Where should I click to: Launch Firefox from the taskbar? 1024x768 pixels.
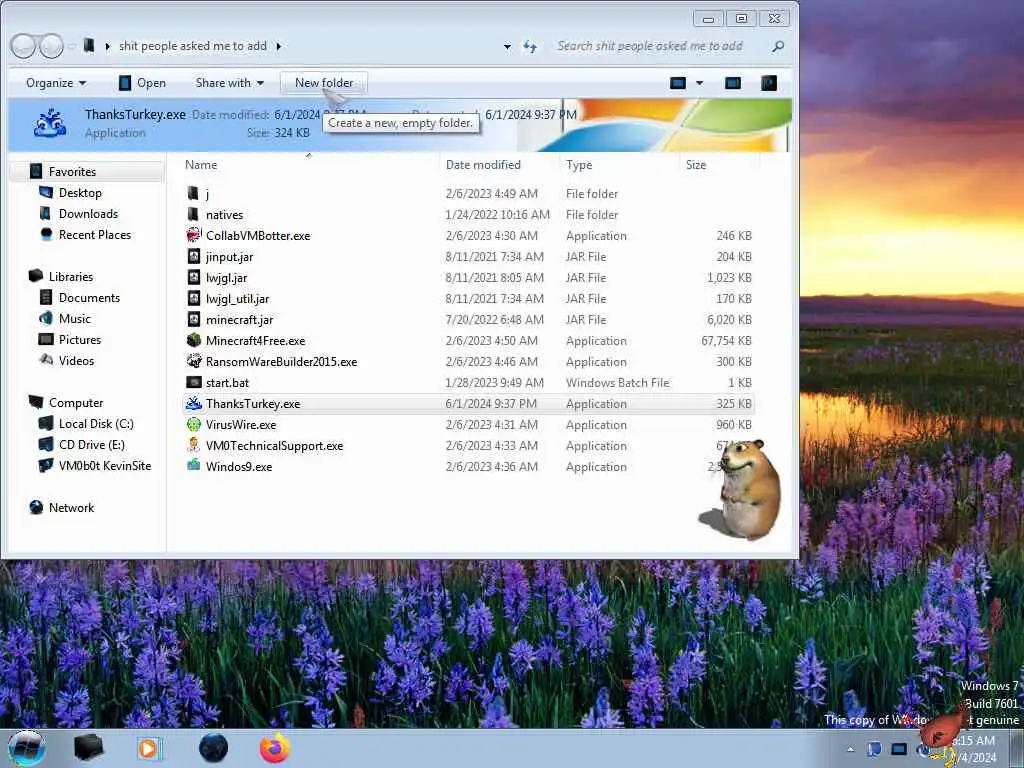pyautogui.click(x=275, y=748)
